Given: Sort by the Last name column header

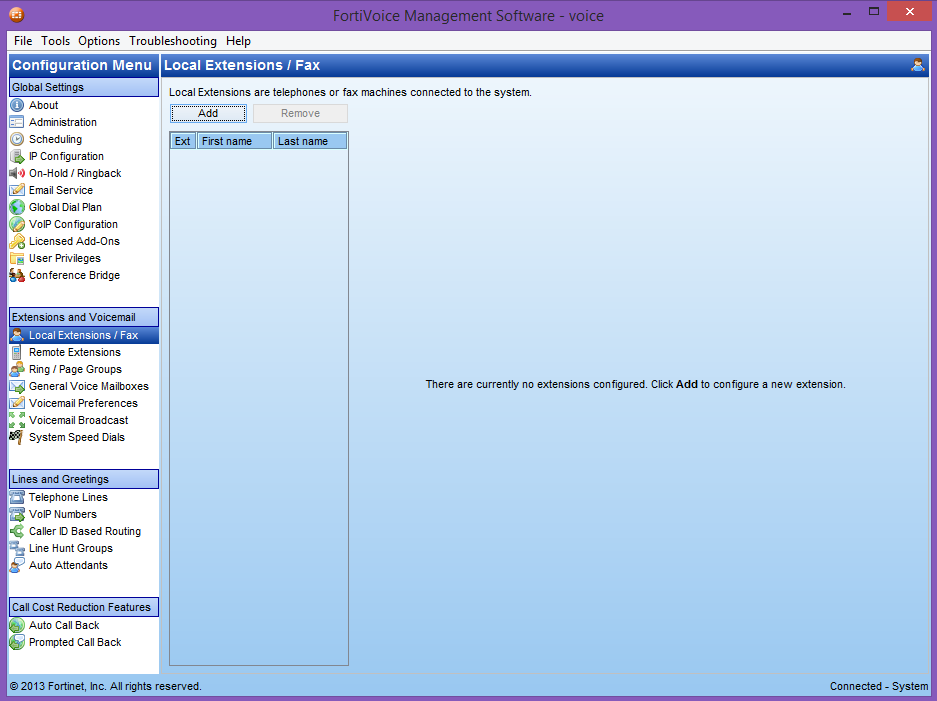Looking at the screenshot, I should pyautogui.click(x=310, y=141).
